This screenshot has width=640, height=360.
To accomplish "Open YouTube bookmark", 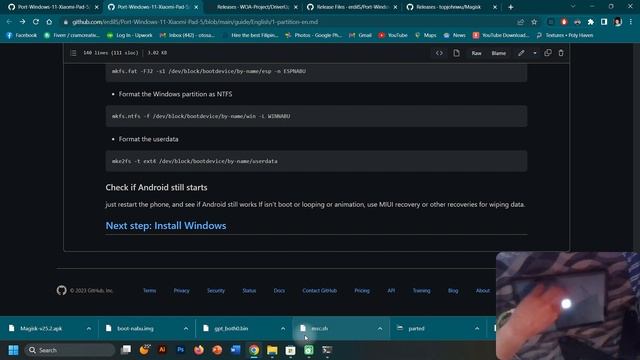I will click(x=393, y=36).
